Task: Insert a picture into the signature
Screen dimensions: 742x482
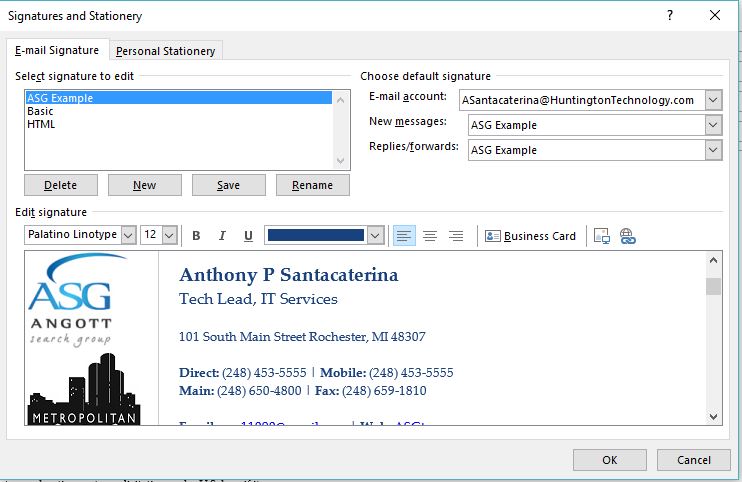Action: pyautogui.click(x=601, y=236)
